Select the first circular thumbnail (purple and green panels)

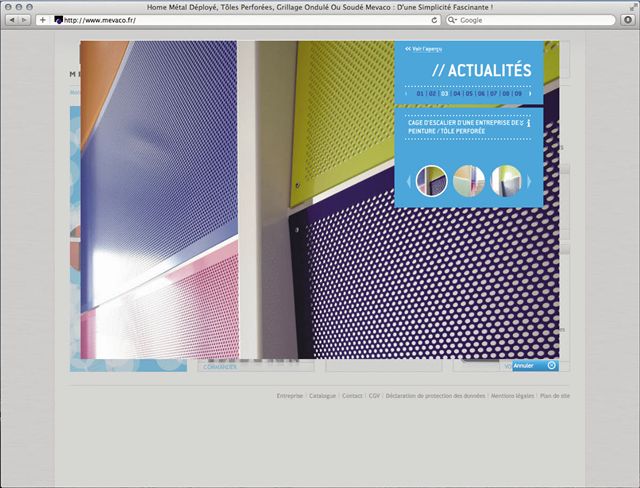click(431, 181)
